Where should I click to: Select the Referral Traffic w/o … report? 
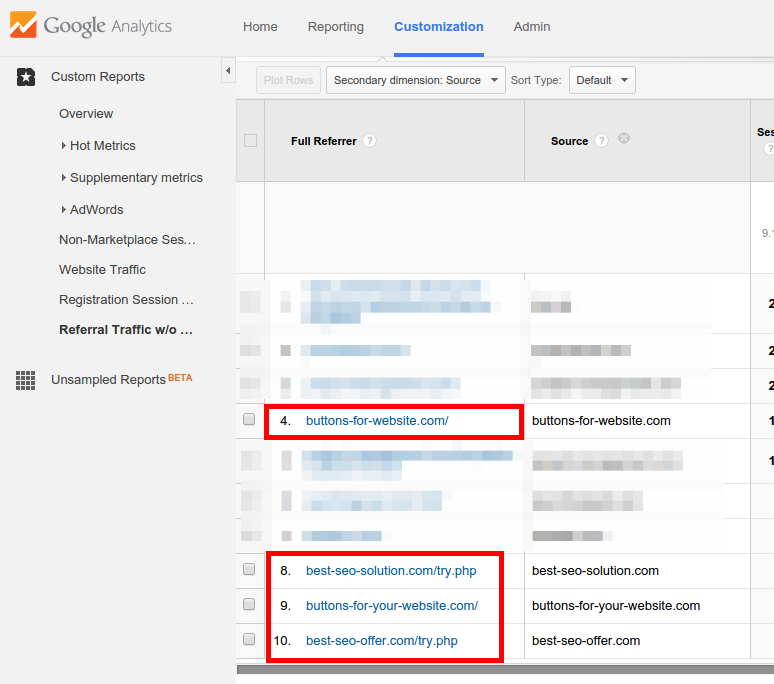click(x=126, y=330)
